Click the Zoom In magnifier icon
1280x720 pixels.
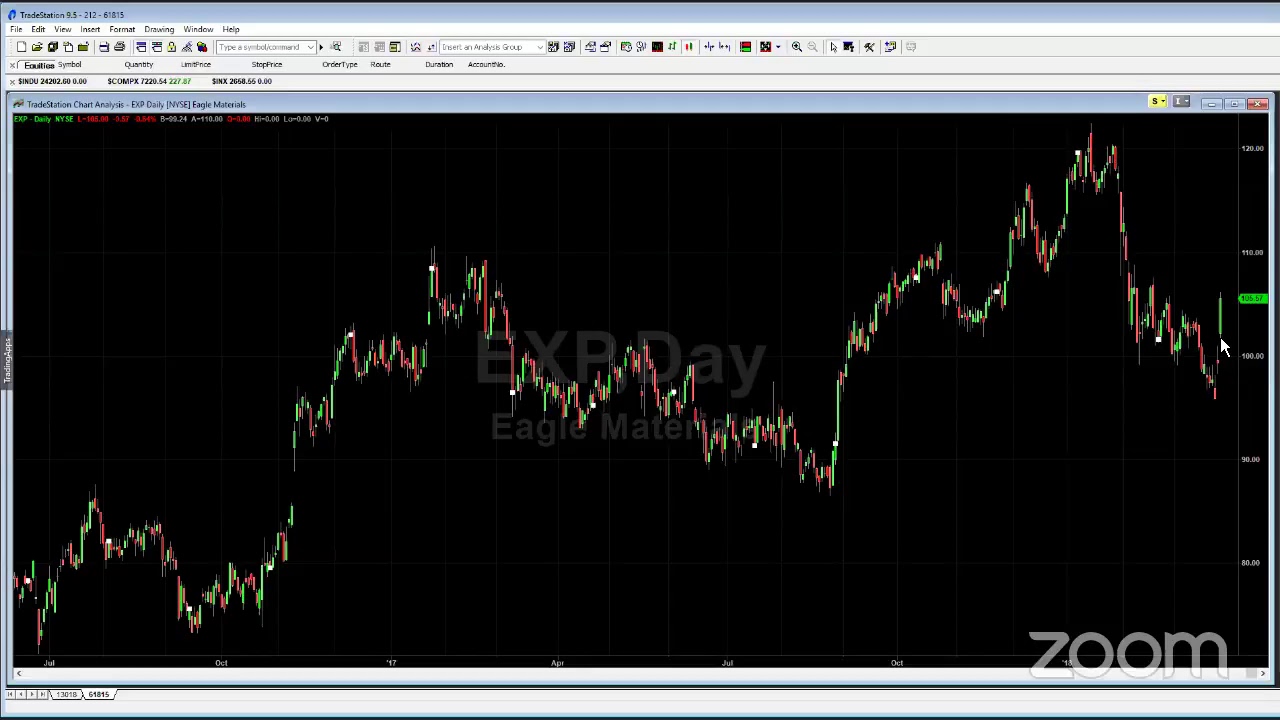point(797,47)
